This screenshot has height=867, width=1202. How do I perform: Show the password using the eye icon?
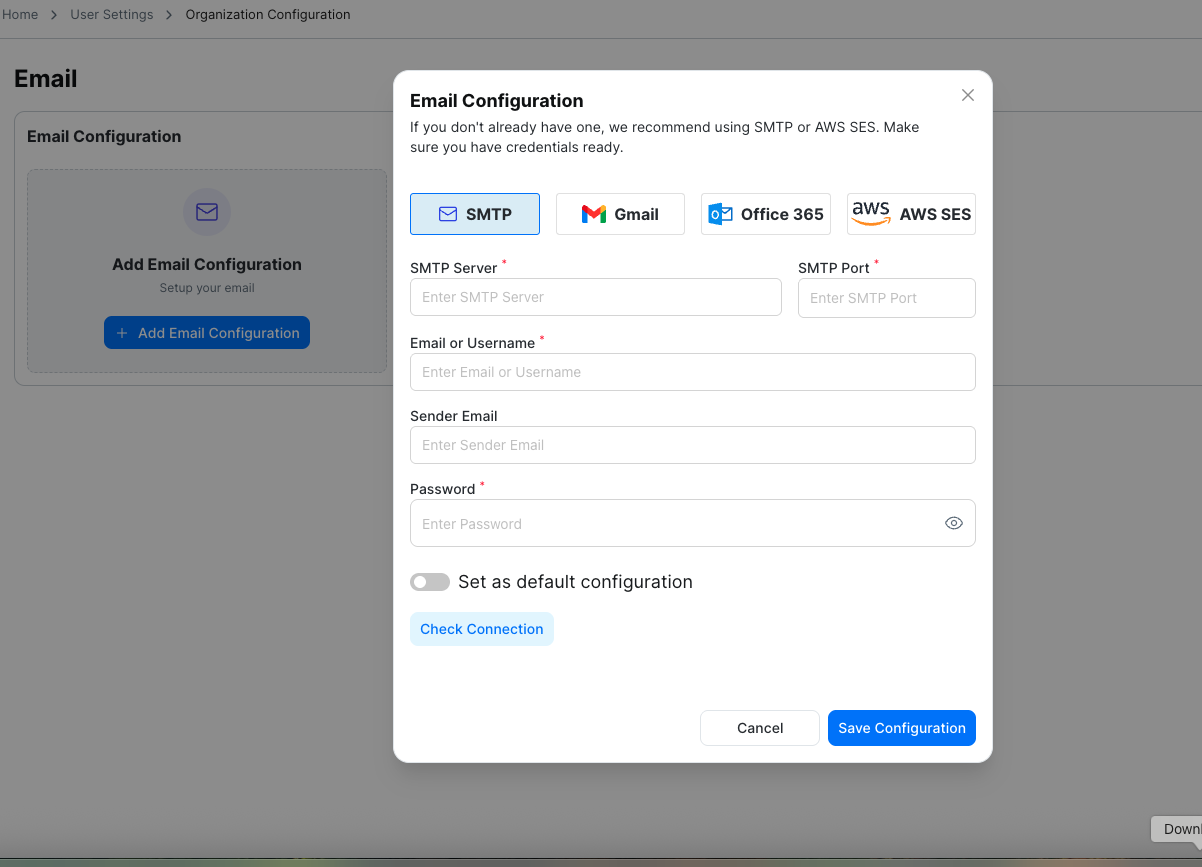click(x=953, y=522)
